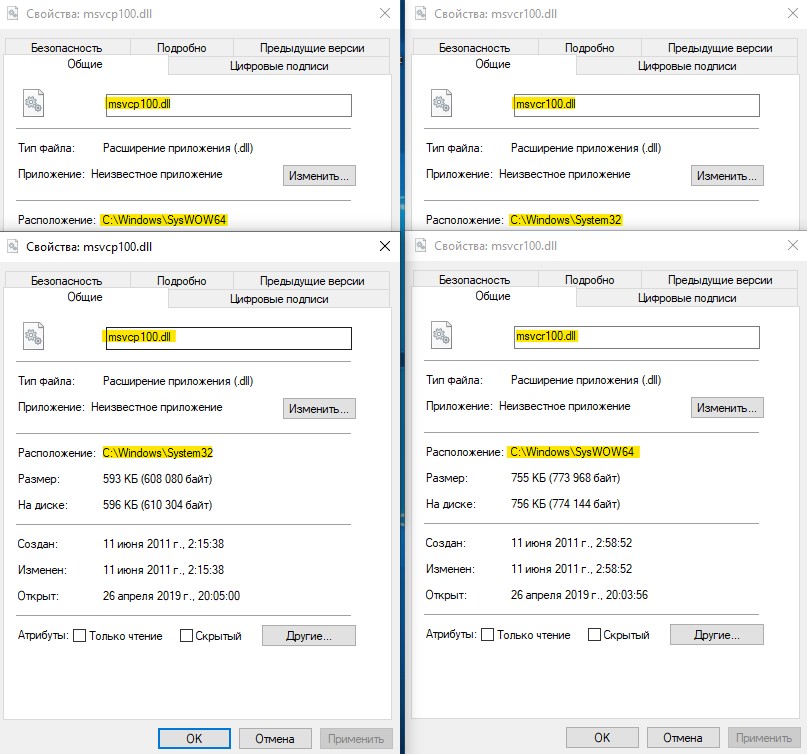This screenshot has height=754, width=807.
Task: Open 'Безопасность' tab in msvcp100.dll SysWOW64 window
Action: pos(67,48)
